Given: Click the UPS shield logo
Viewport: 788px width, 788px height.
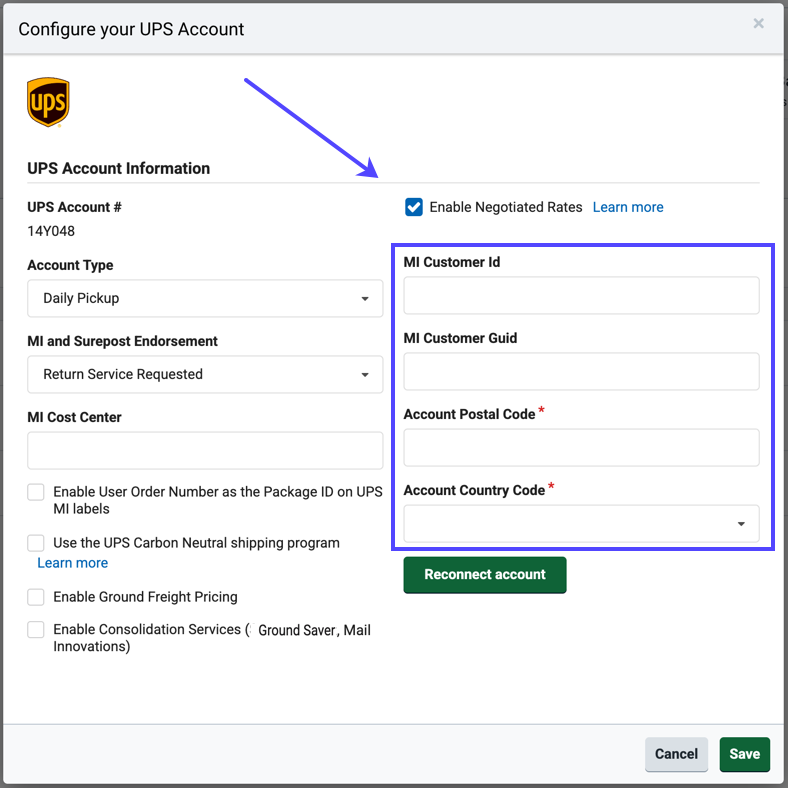Looking at the screenshot, I should [x=48, y=103].
